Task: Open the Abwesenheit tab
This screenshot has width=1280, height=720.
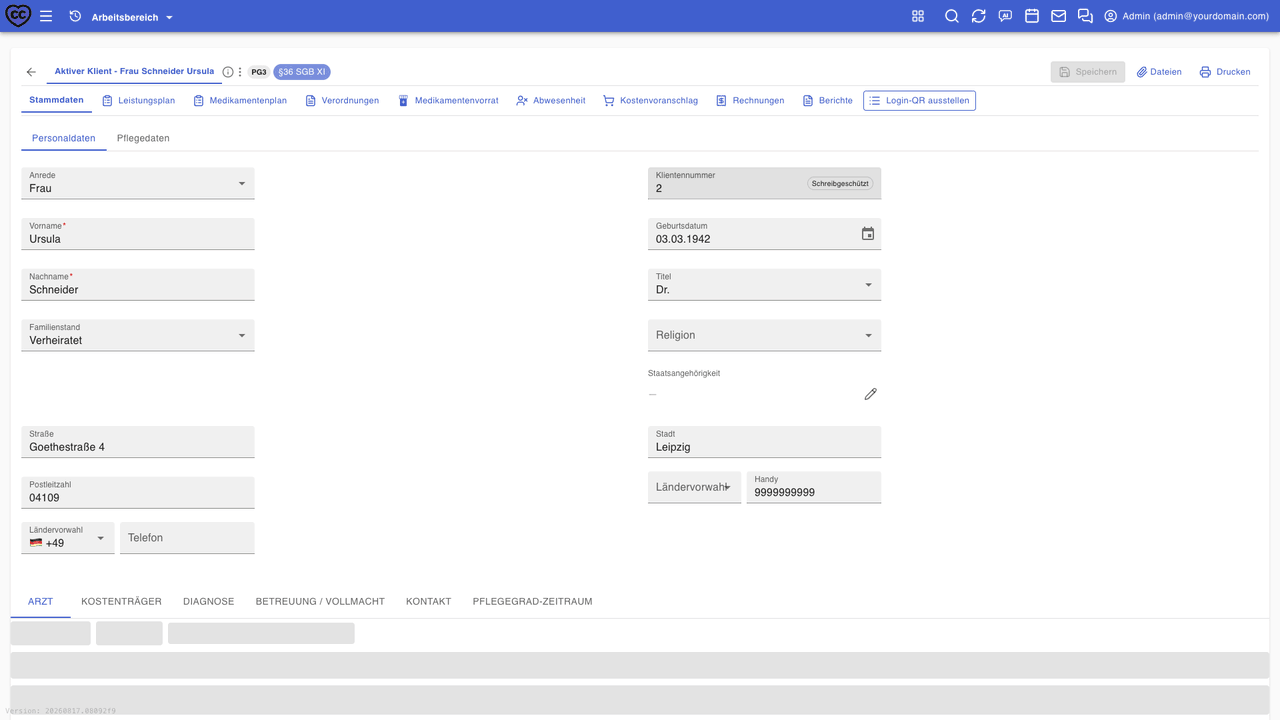Action: [x=551, y=101]
